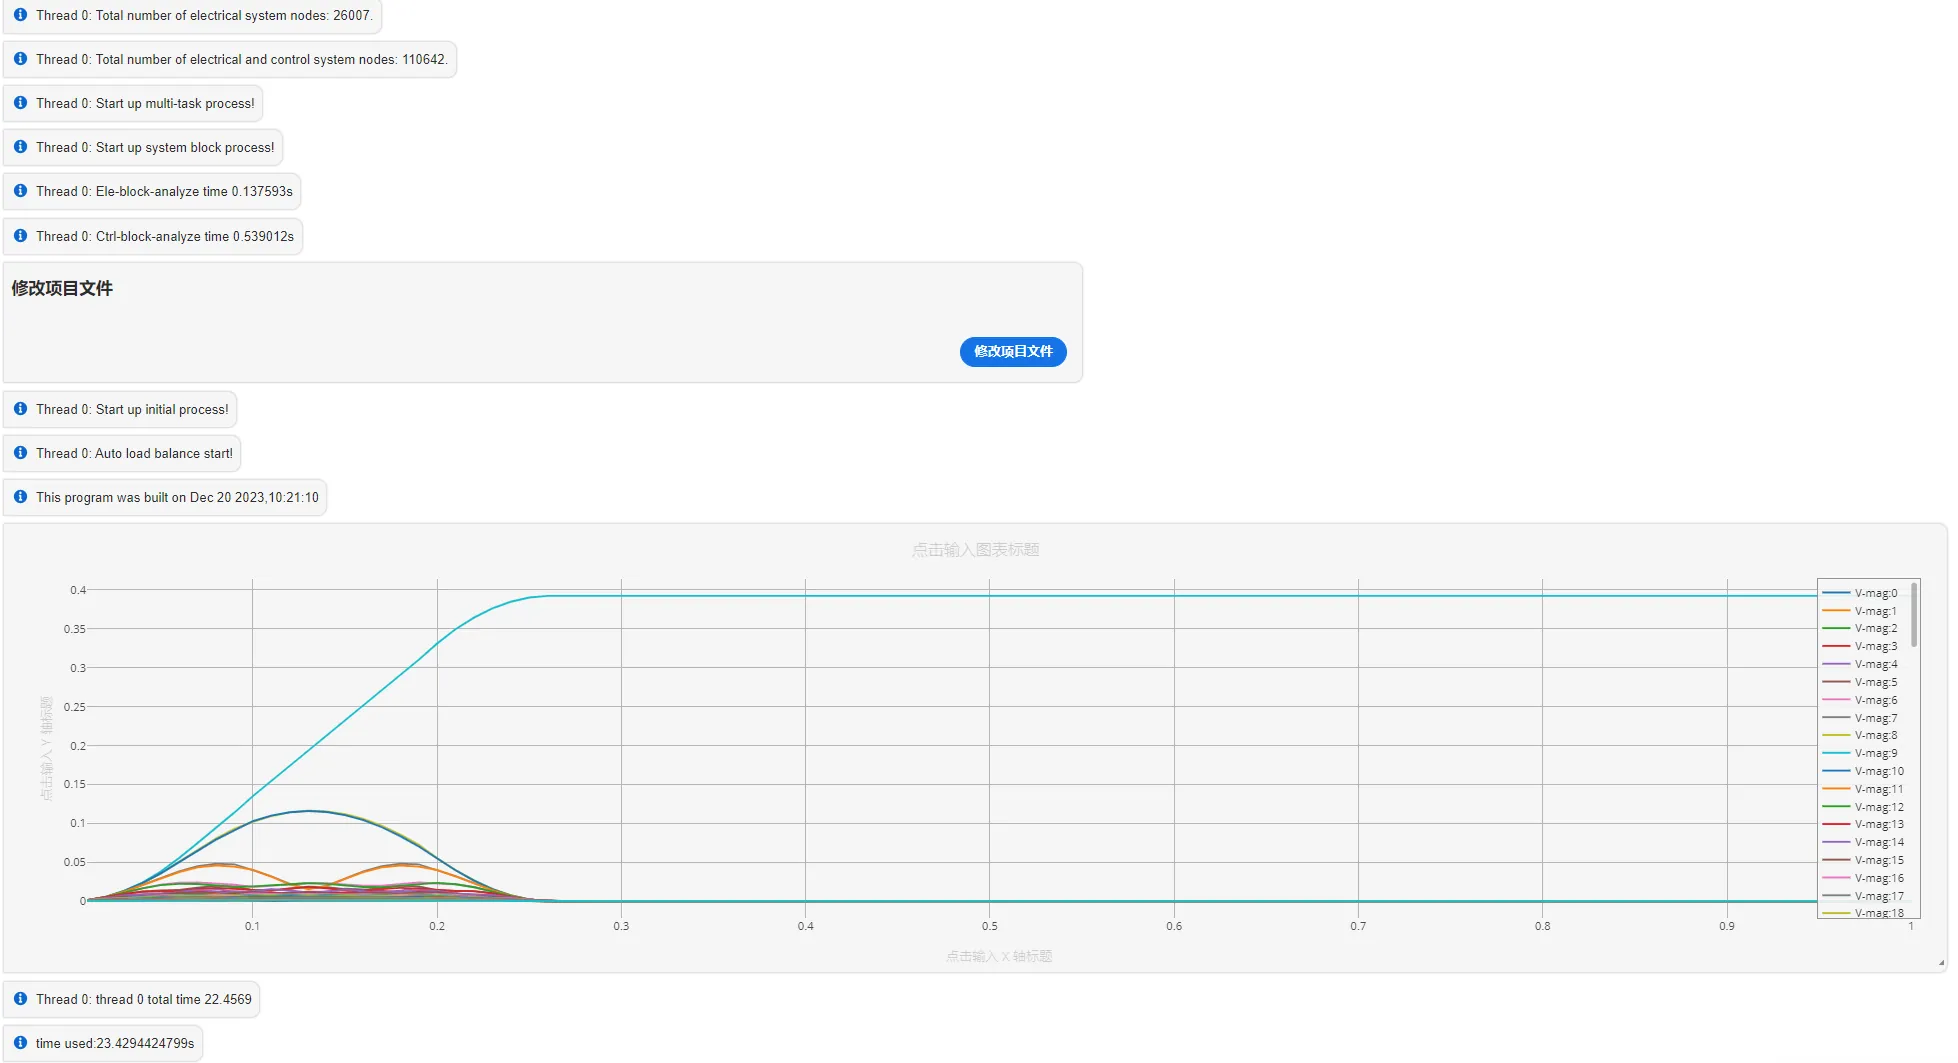Click info icon beside Start up initial process
This screenshot has height=1063, width=1958.
click(x=20, y=409)
